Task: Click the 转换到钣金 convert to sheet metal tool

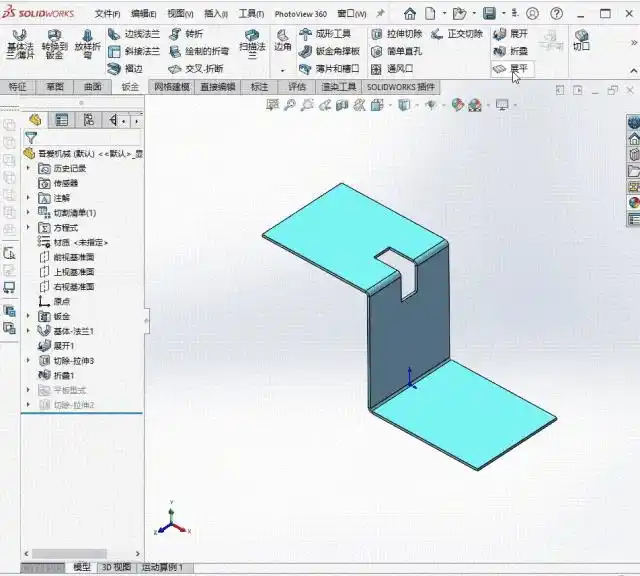Action: [x=54, y=45]
